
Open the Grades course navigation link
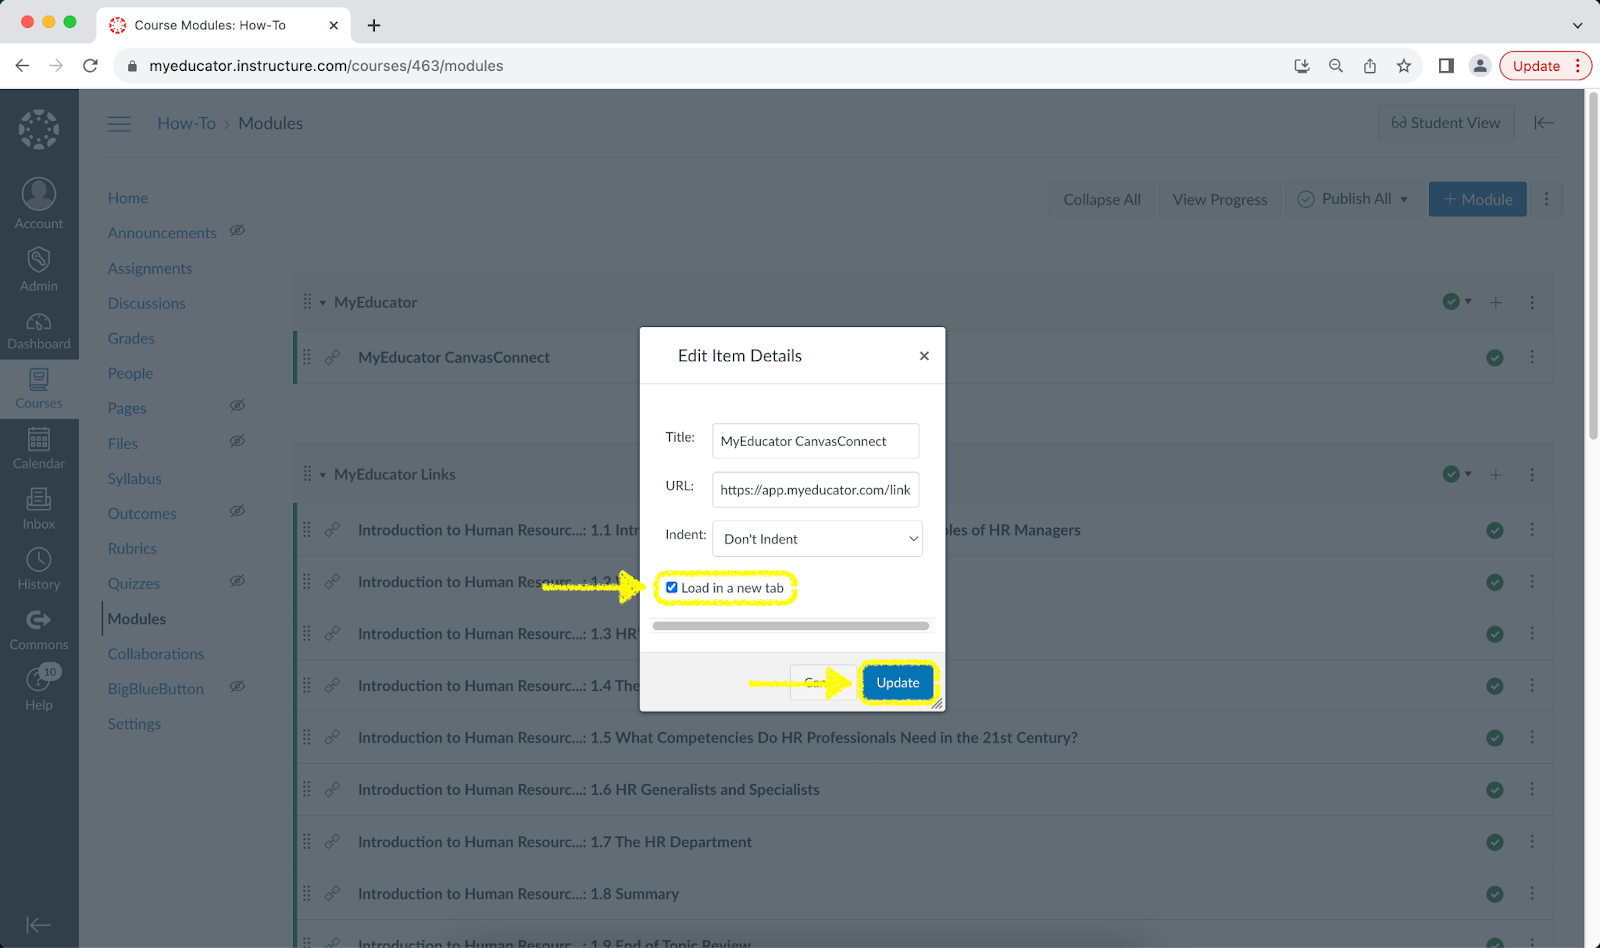(x=131, y=338)
